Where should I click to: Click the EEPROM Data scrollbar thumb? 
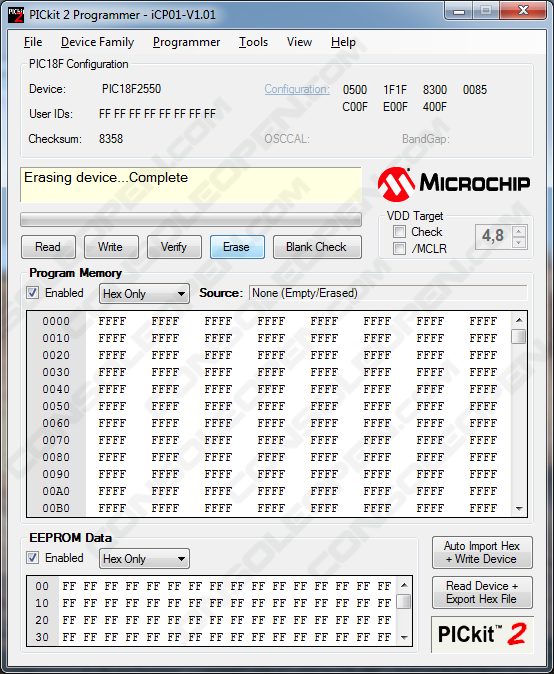click(x=404, y=602)
